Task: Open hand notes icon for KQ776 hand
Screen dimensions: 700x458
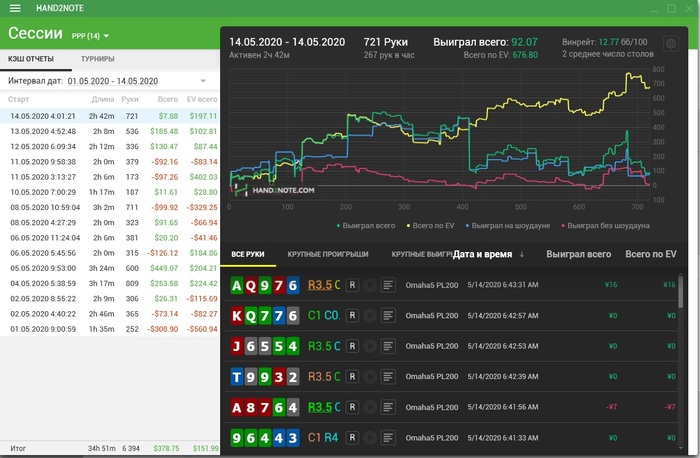Action: click(x=388, y=316)
